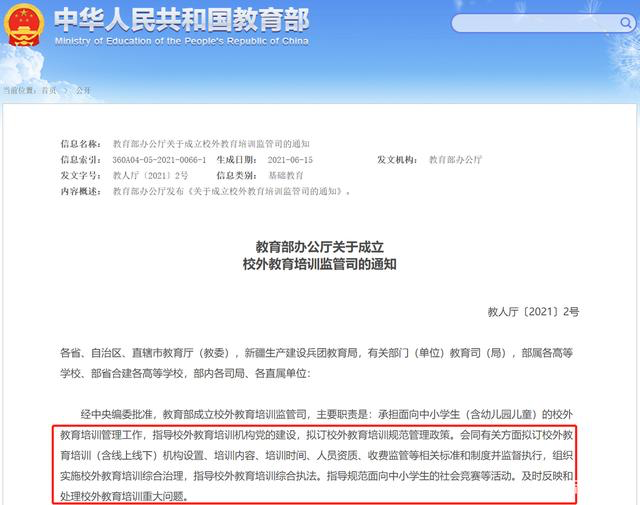Screen dimensions: 640x505
Task: Select the 内容概述 summary text
Action: point(231,191)
